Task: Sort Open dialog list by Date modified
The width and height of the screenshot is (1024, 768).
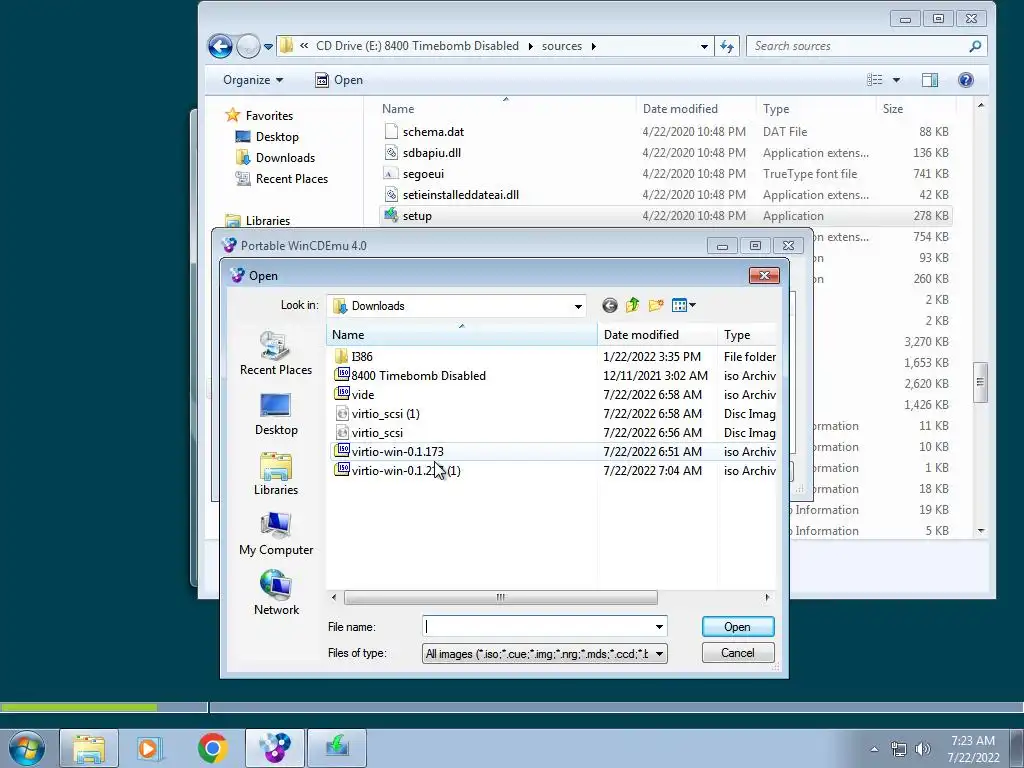Action: pyautogui.click(x=658, y=335)
